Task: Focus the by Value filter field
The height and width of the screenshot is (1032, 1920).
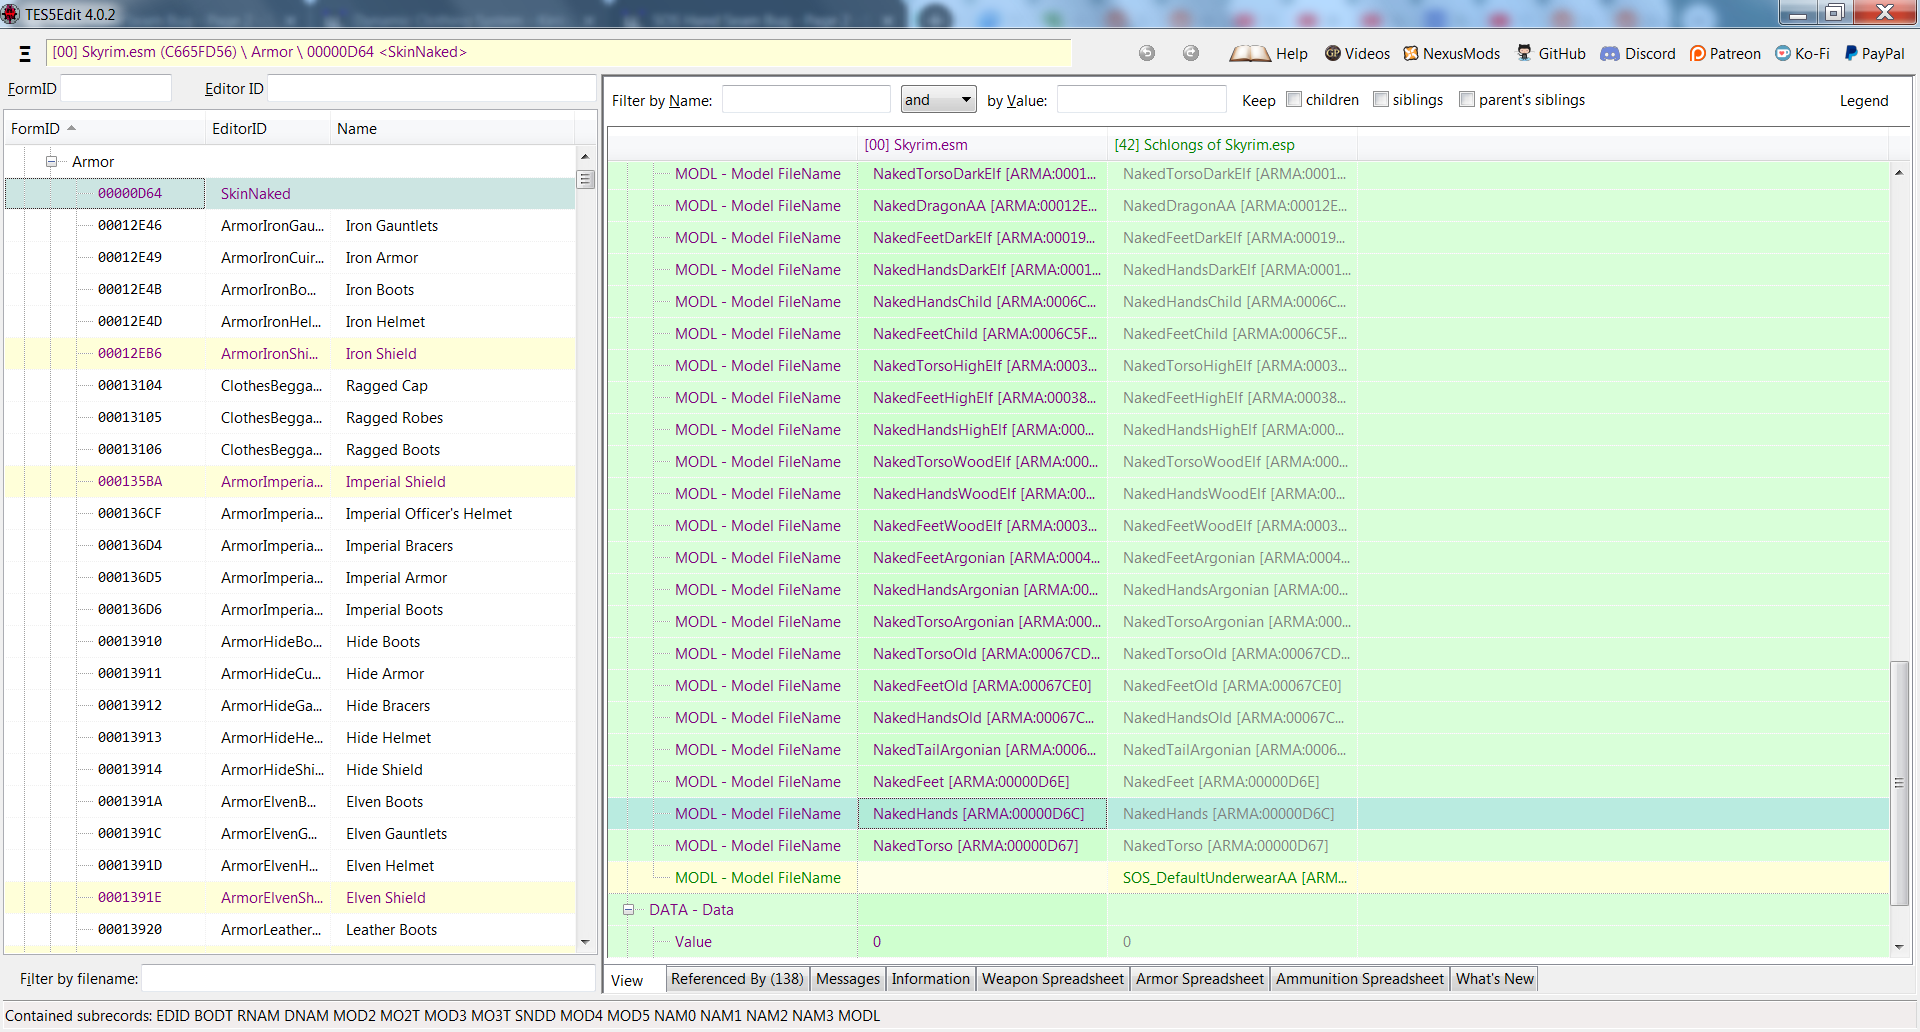Action: click(x=1141, y=99)
